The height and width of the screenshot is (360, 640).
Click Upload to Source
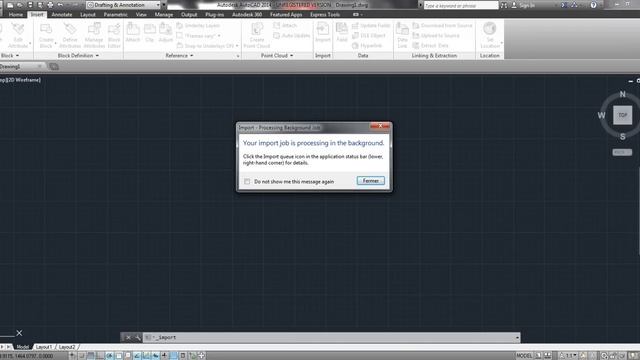coord(436,36)
